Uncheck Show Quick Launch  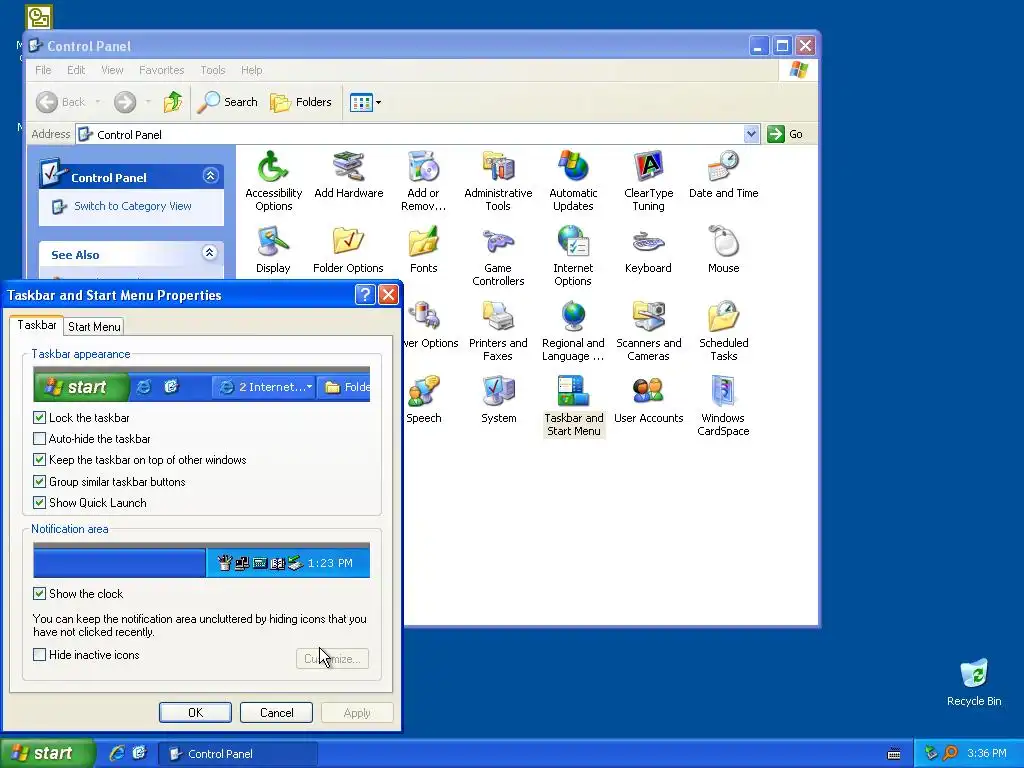(39, 502)
